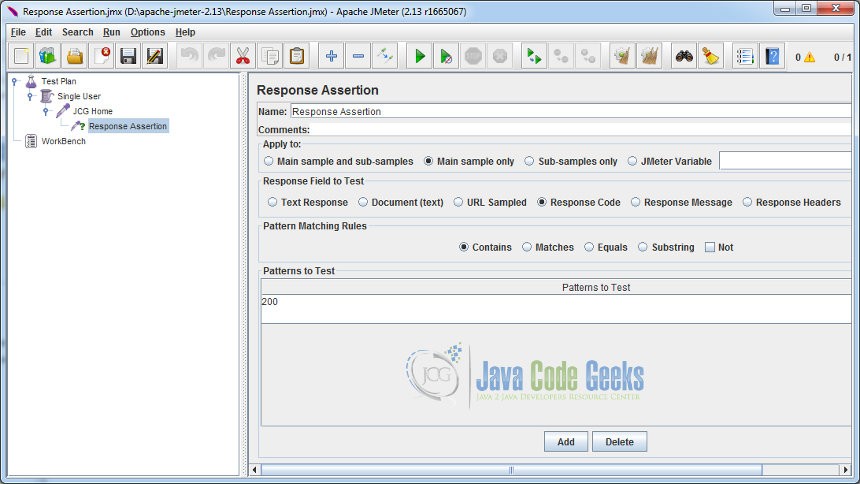
Task: Click the Undo arrow icon
Action: pos(189,56)
